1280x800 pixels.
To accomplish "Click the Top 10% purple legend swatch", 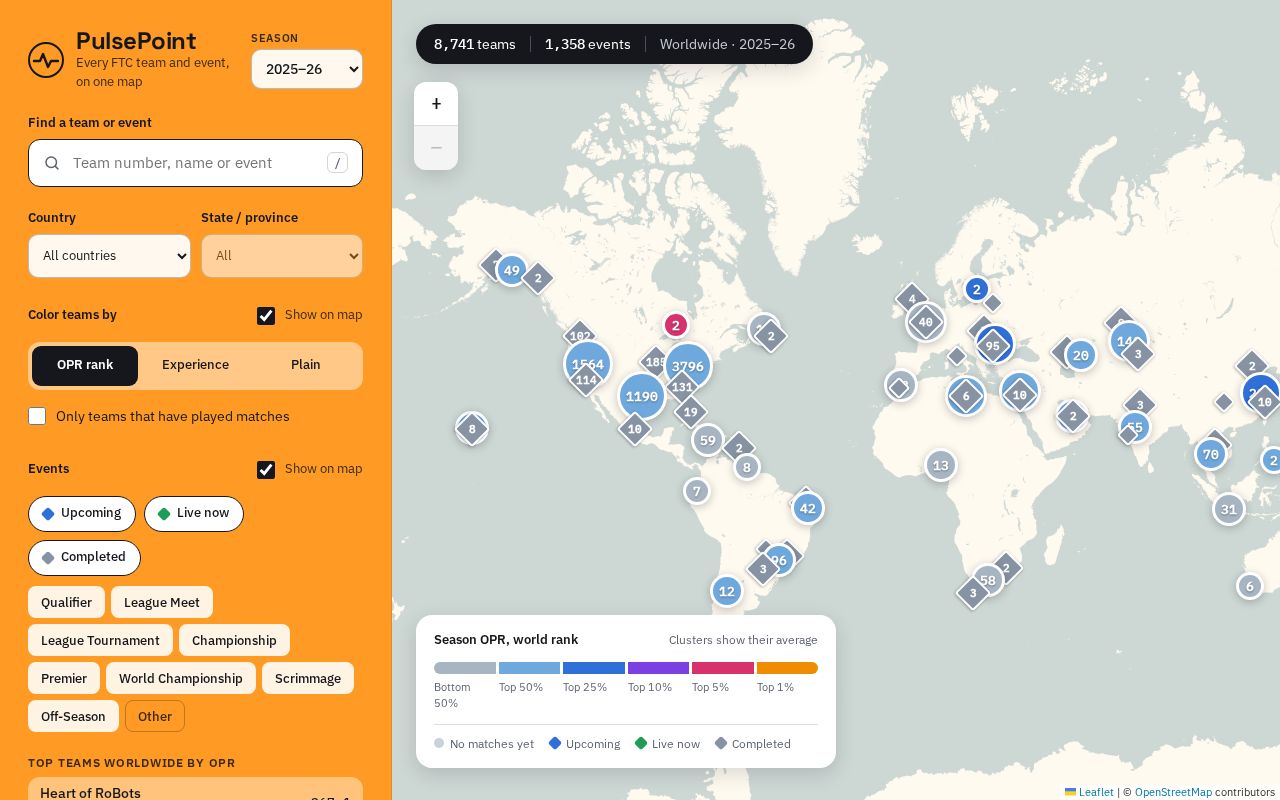I will [658, 668].
